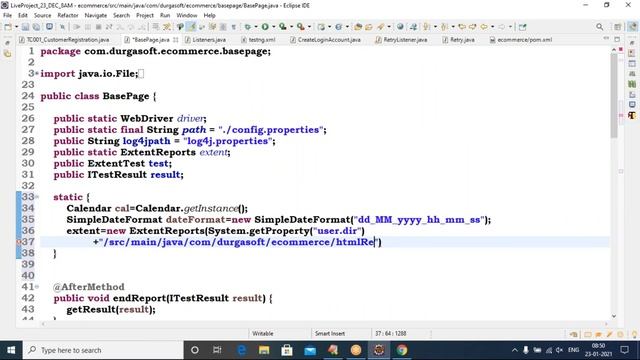Open the Terminal toolbar icon

coord(49,27)
